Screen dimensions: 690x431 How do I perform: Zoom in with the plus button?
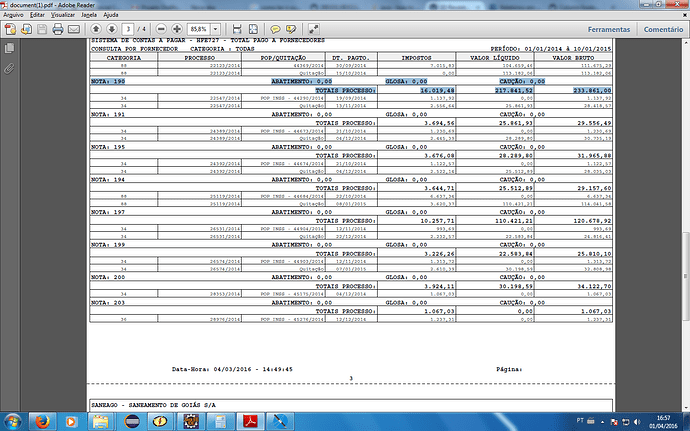tap(177, 29)
